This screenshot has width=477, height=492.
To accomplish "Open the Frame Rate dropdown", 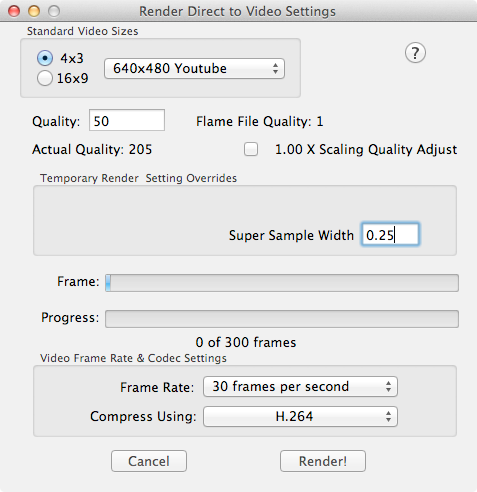I will (300, 387).
